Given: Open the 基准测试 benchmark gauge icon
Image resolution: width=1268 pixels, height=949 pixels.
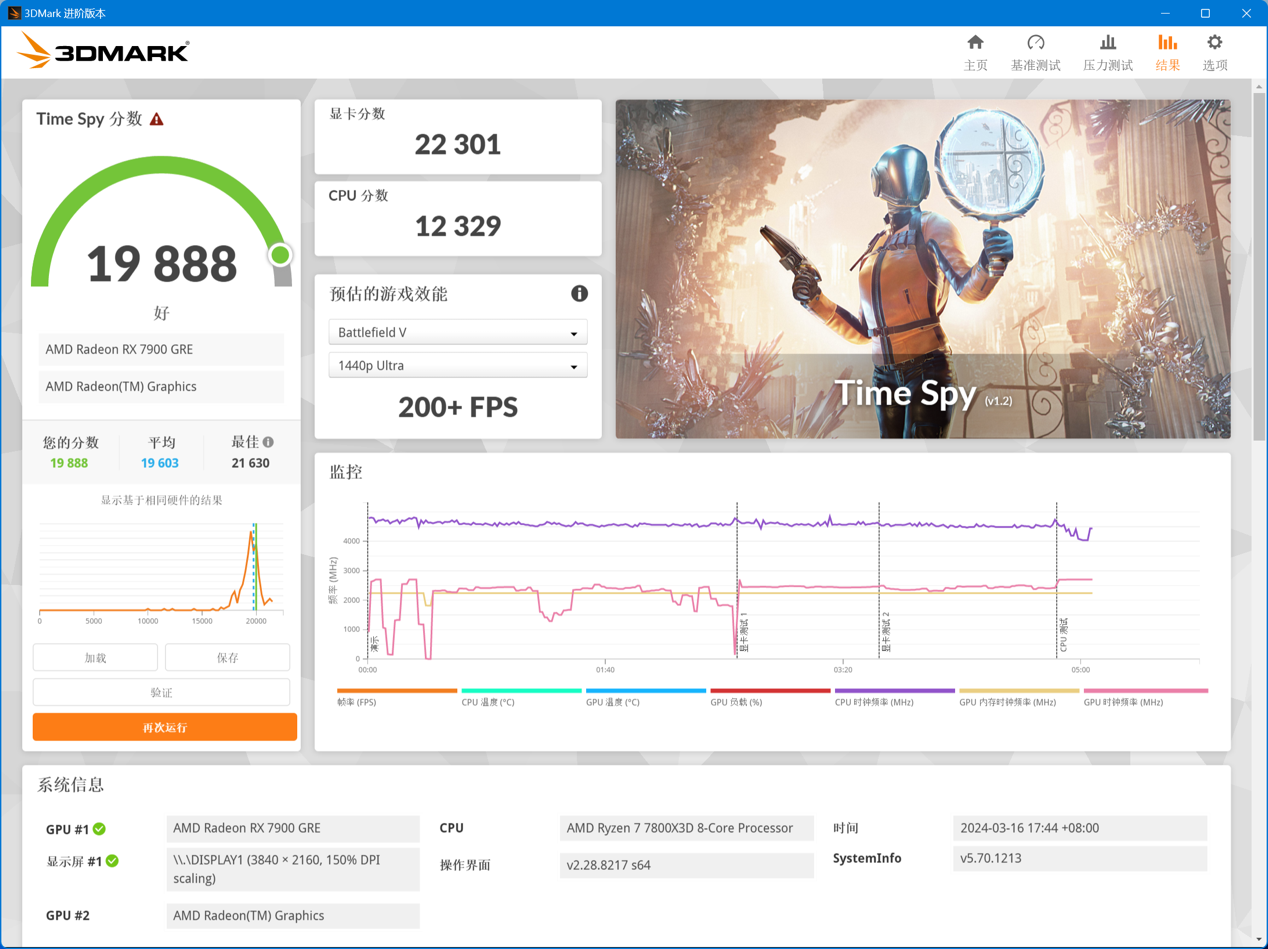Looking at the screenshot, I should click(x=1035, y=43).
